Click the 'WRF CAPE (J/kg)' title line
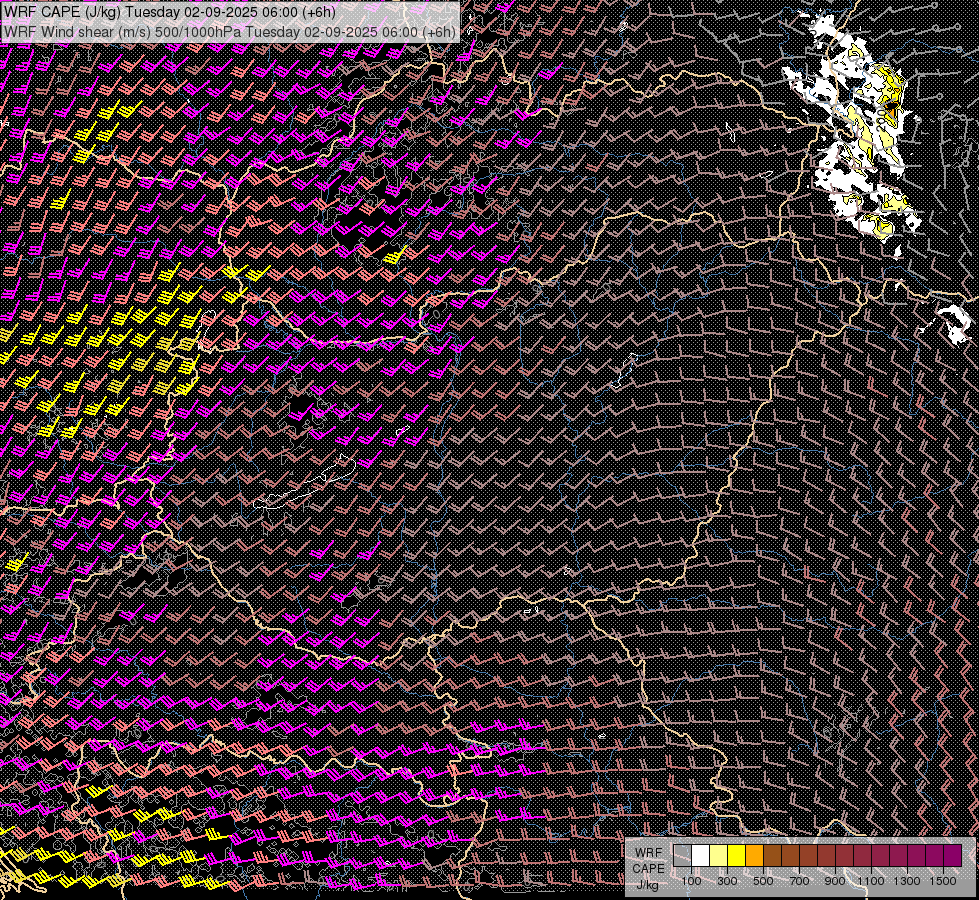Image resolution: width=979 pixels, height=900 pixels. [x=169, y=12]
